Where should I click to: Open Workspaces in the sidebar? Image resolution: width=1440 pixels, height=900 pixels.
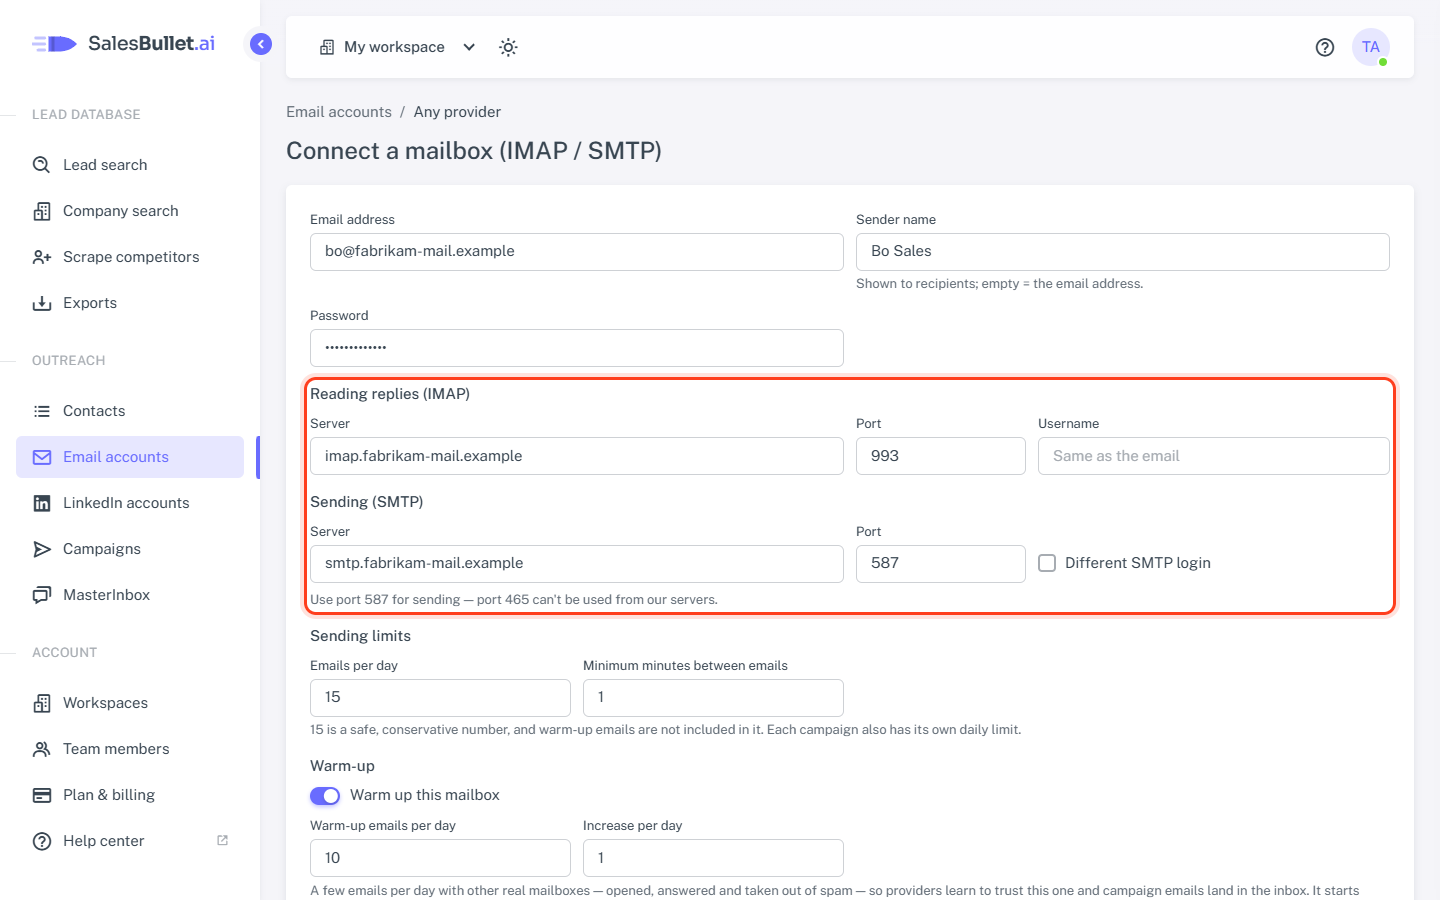tap(130, 703)
